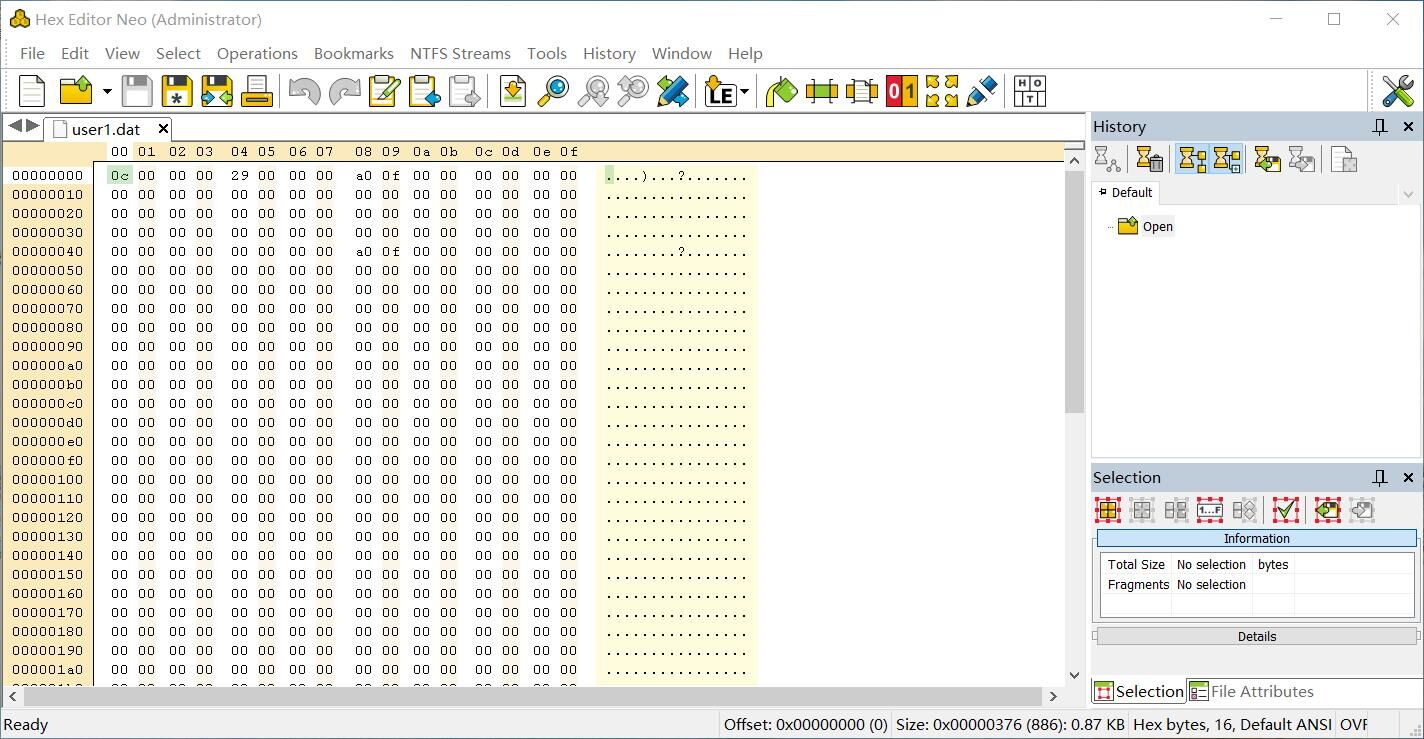Click the clipboard with blue arrow icon
This screenshot has height=739, width=1424.
(424, 91)
